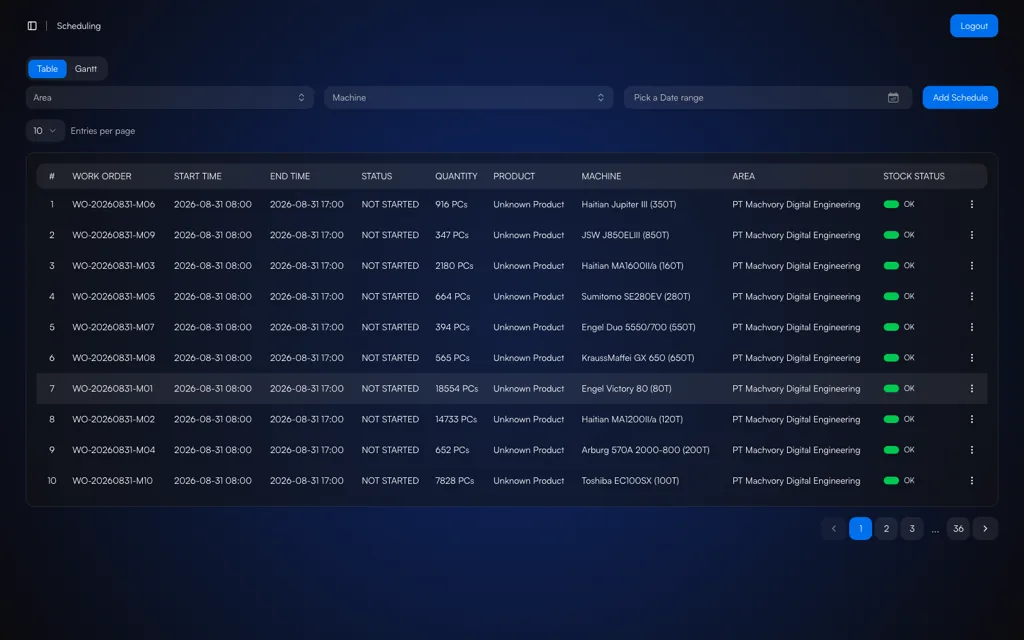Go to previous page with left chevron
This screenshot has height=640, width=1024.
click(833, 528)
